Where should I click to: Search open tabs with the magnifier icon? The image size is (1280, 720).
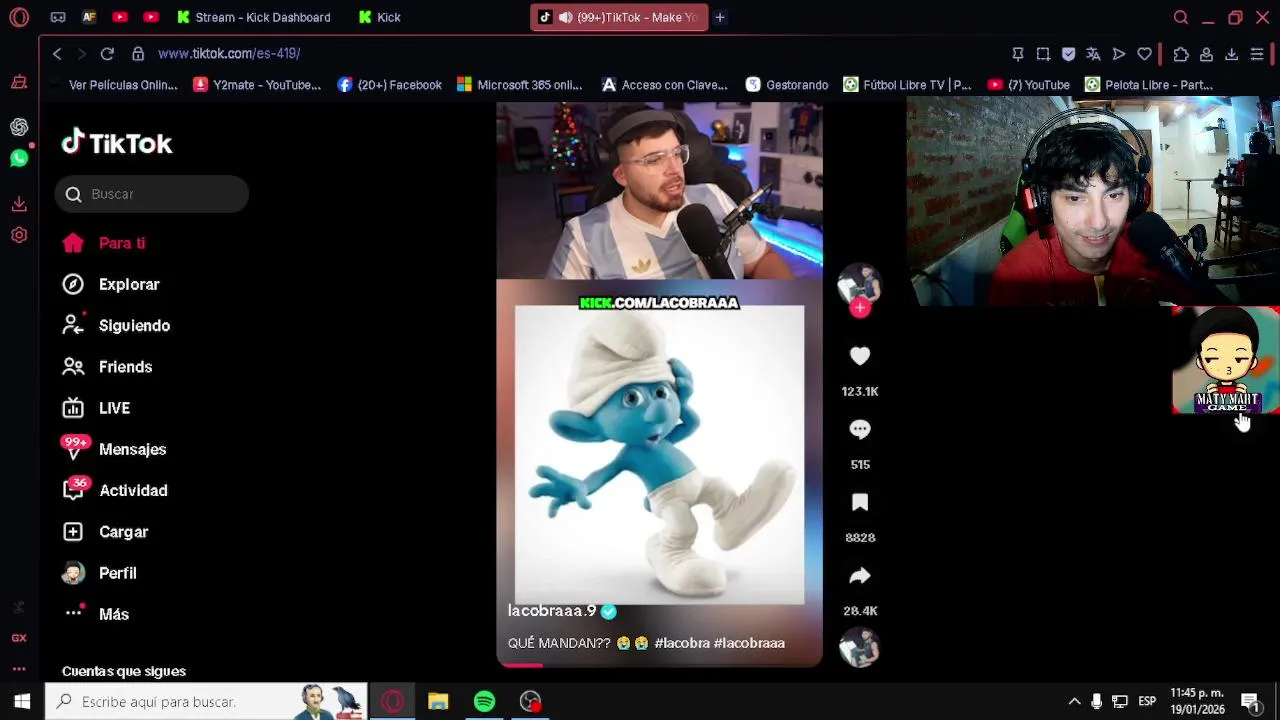1181,17
